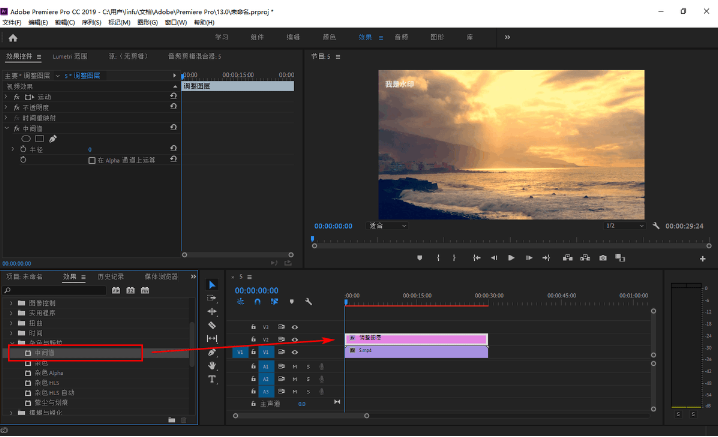Enable the 在 Alpha 通道上运算 checkbox
The width and height of the screenshot is (718, 437).
[92, 159]
